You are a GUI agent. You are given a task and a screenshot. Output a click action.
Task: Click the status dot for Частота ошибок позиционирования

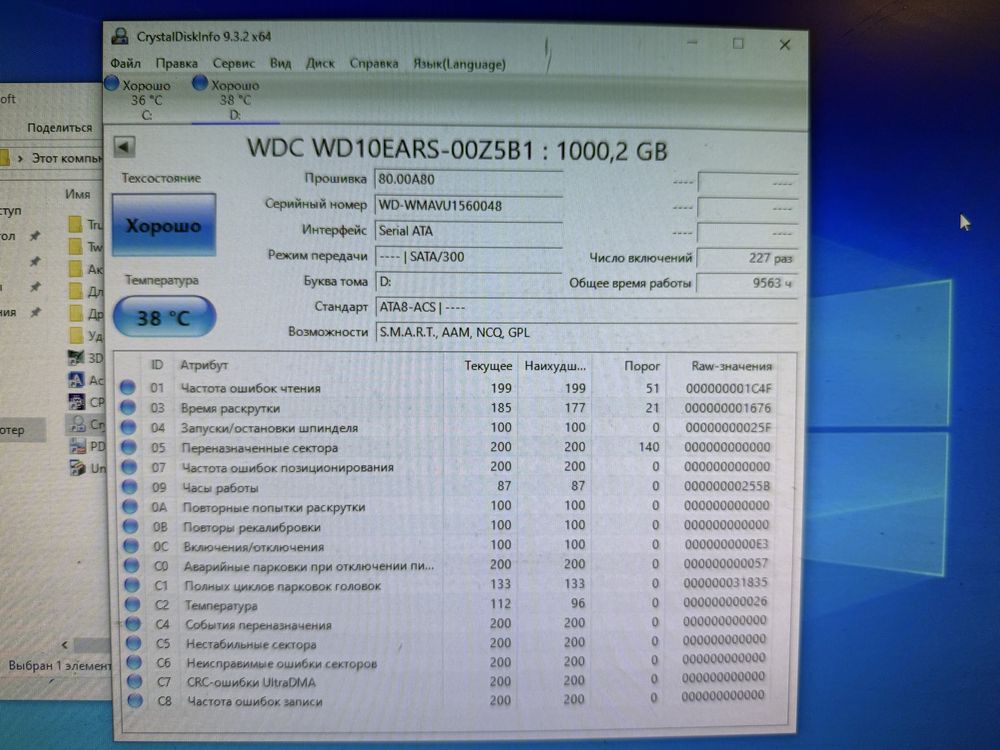129,466
